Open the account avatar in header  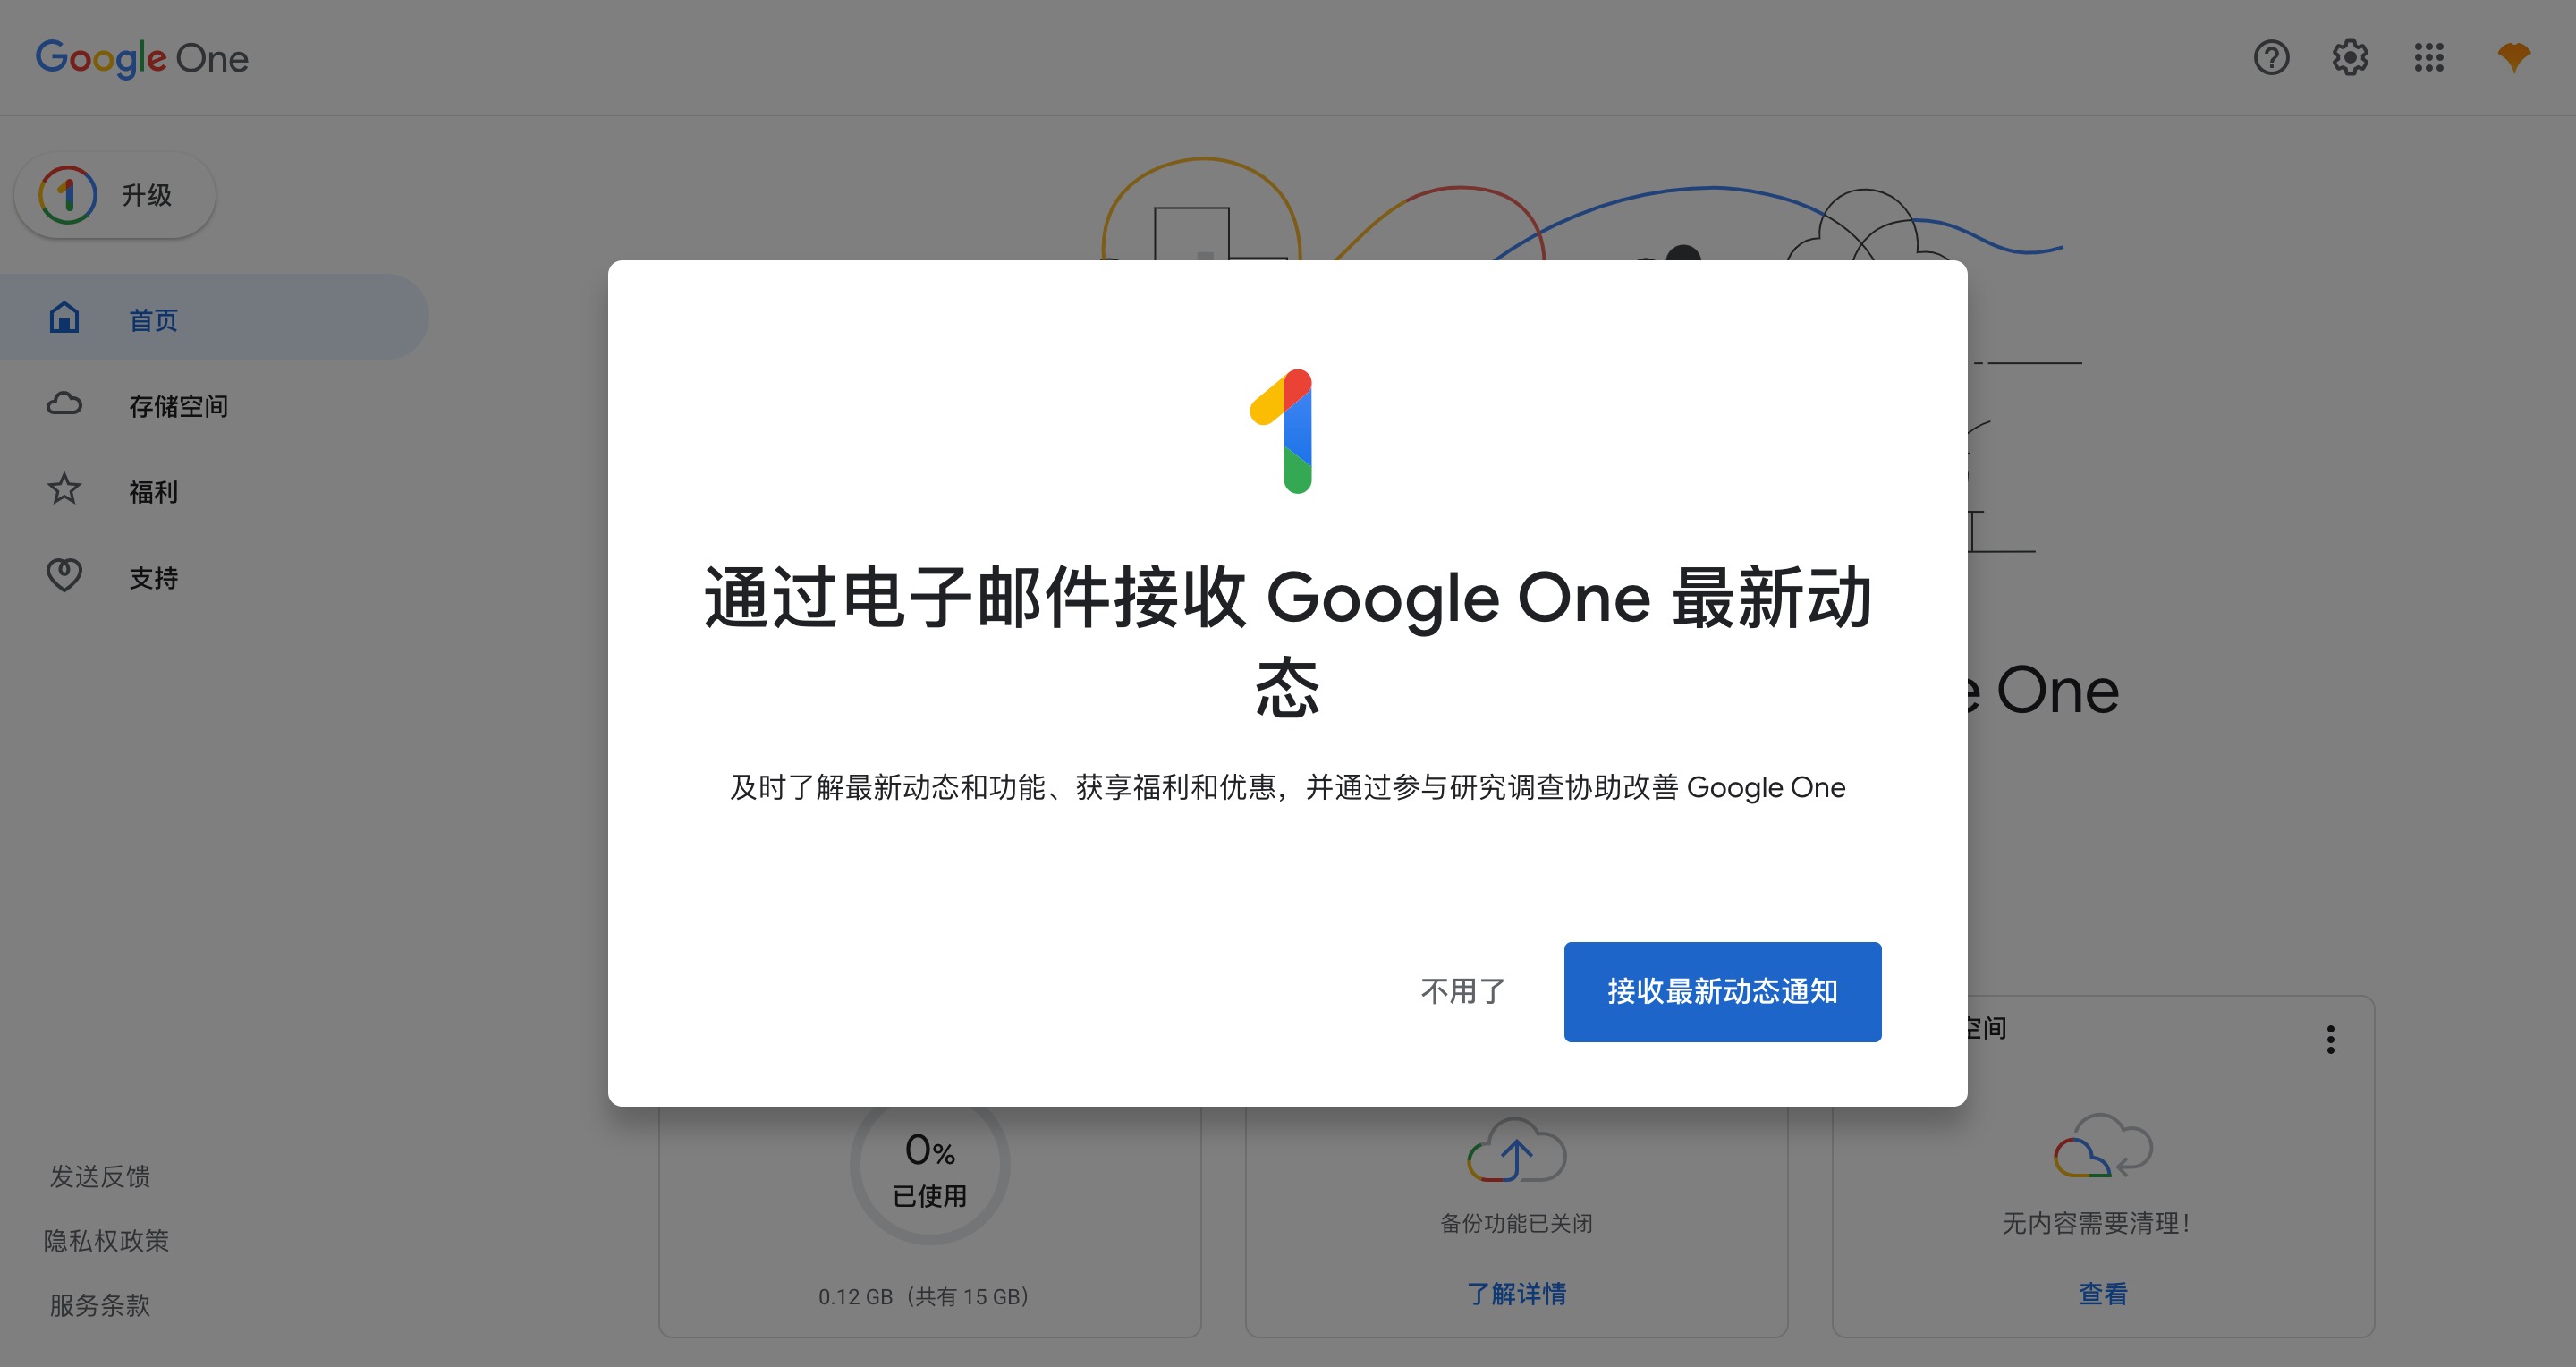2513,57
